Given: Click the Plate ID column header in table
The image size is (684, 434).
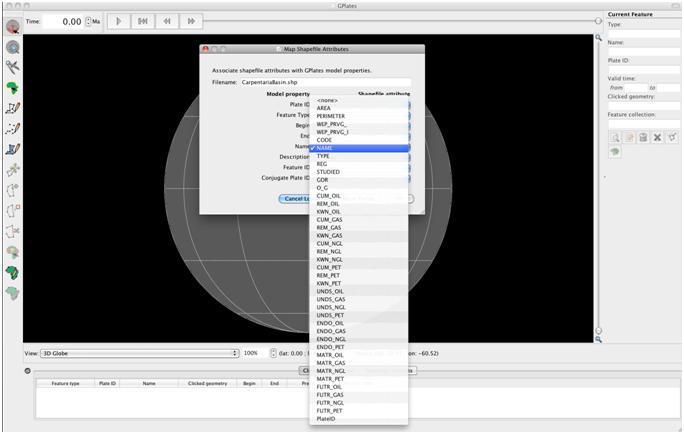Looking at the screenshot, I should [x=107, y=383].
